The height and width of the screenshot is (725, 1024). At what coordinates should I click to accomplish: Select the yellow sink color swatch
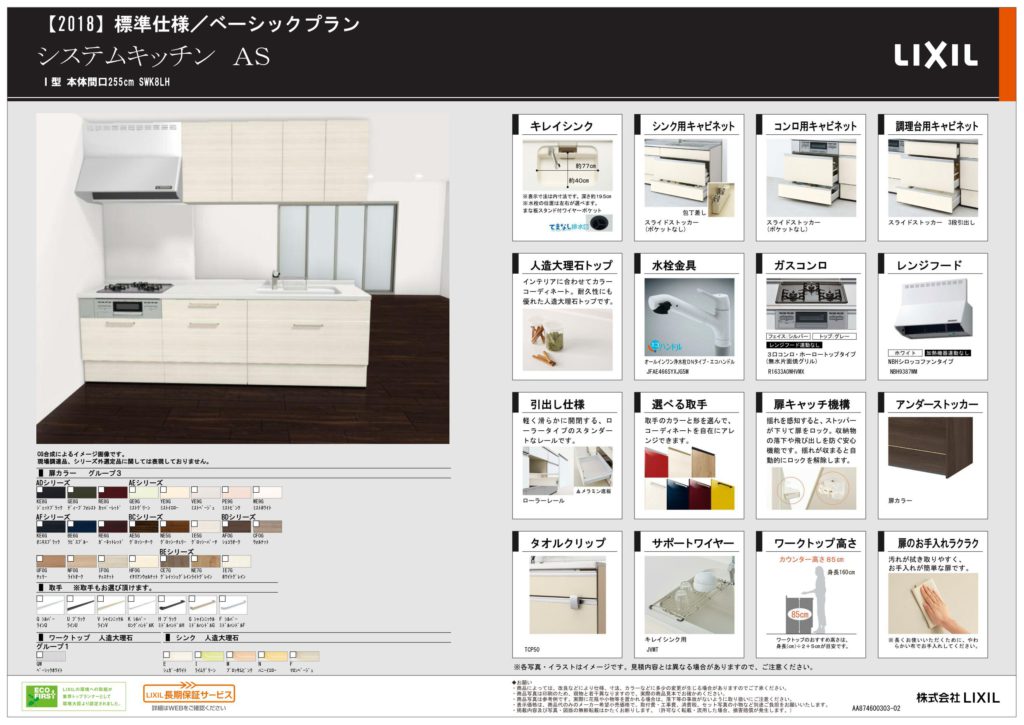(x=272, y=656)
